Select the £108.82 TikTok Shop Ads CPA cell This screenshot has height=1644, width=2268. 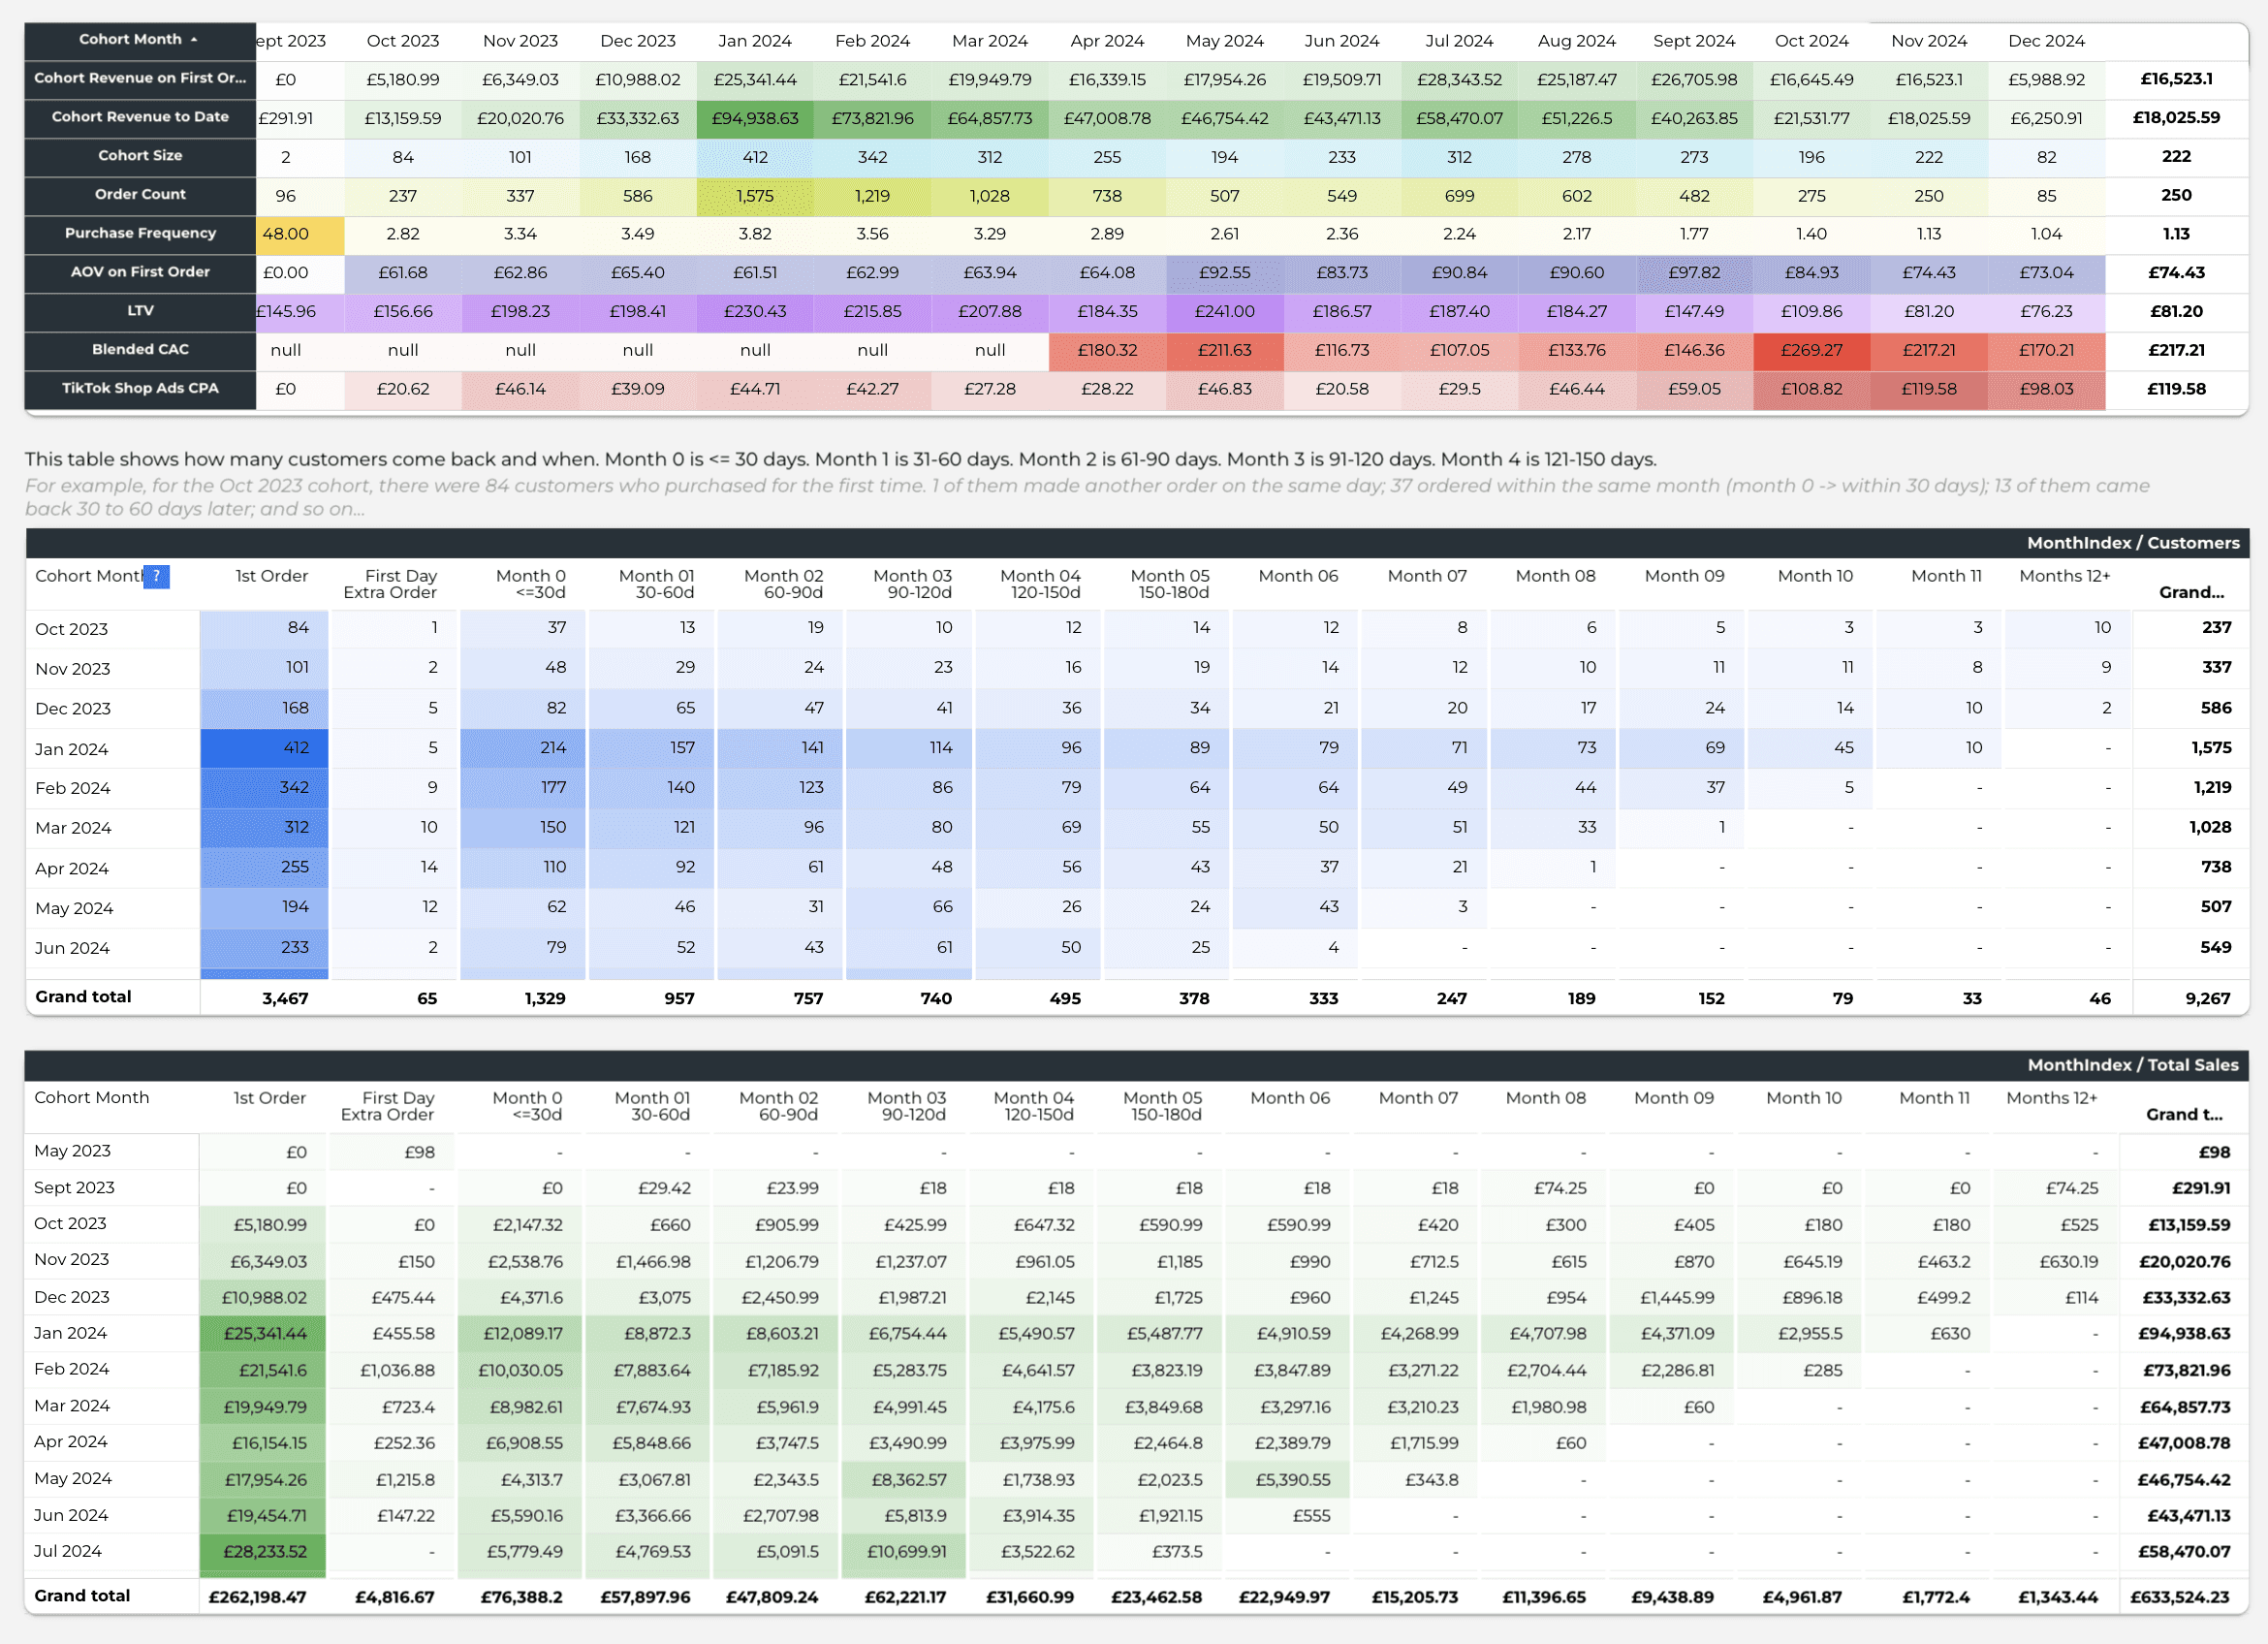tap(1811, 389)
